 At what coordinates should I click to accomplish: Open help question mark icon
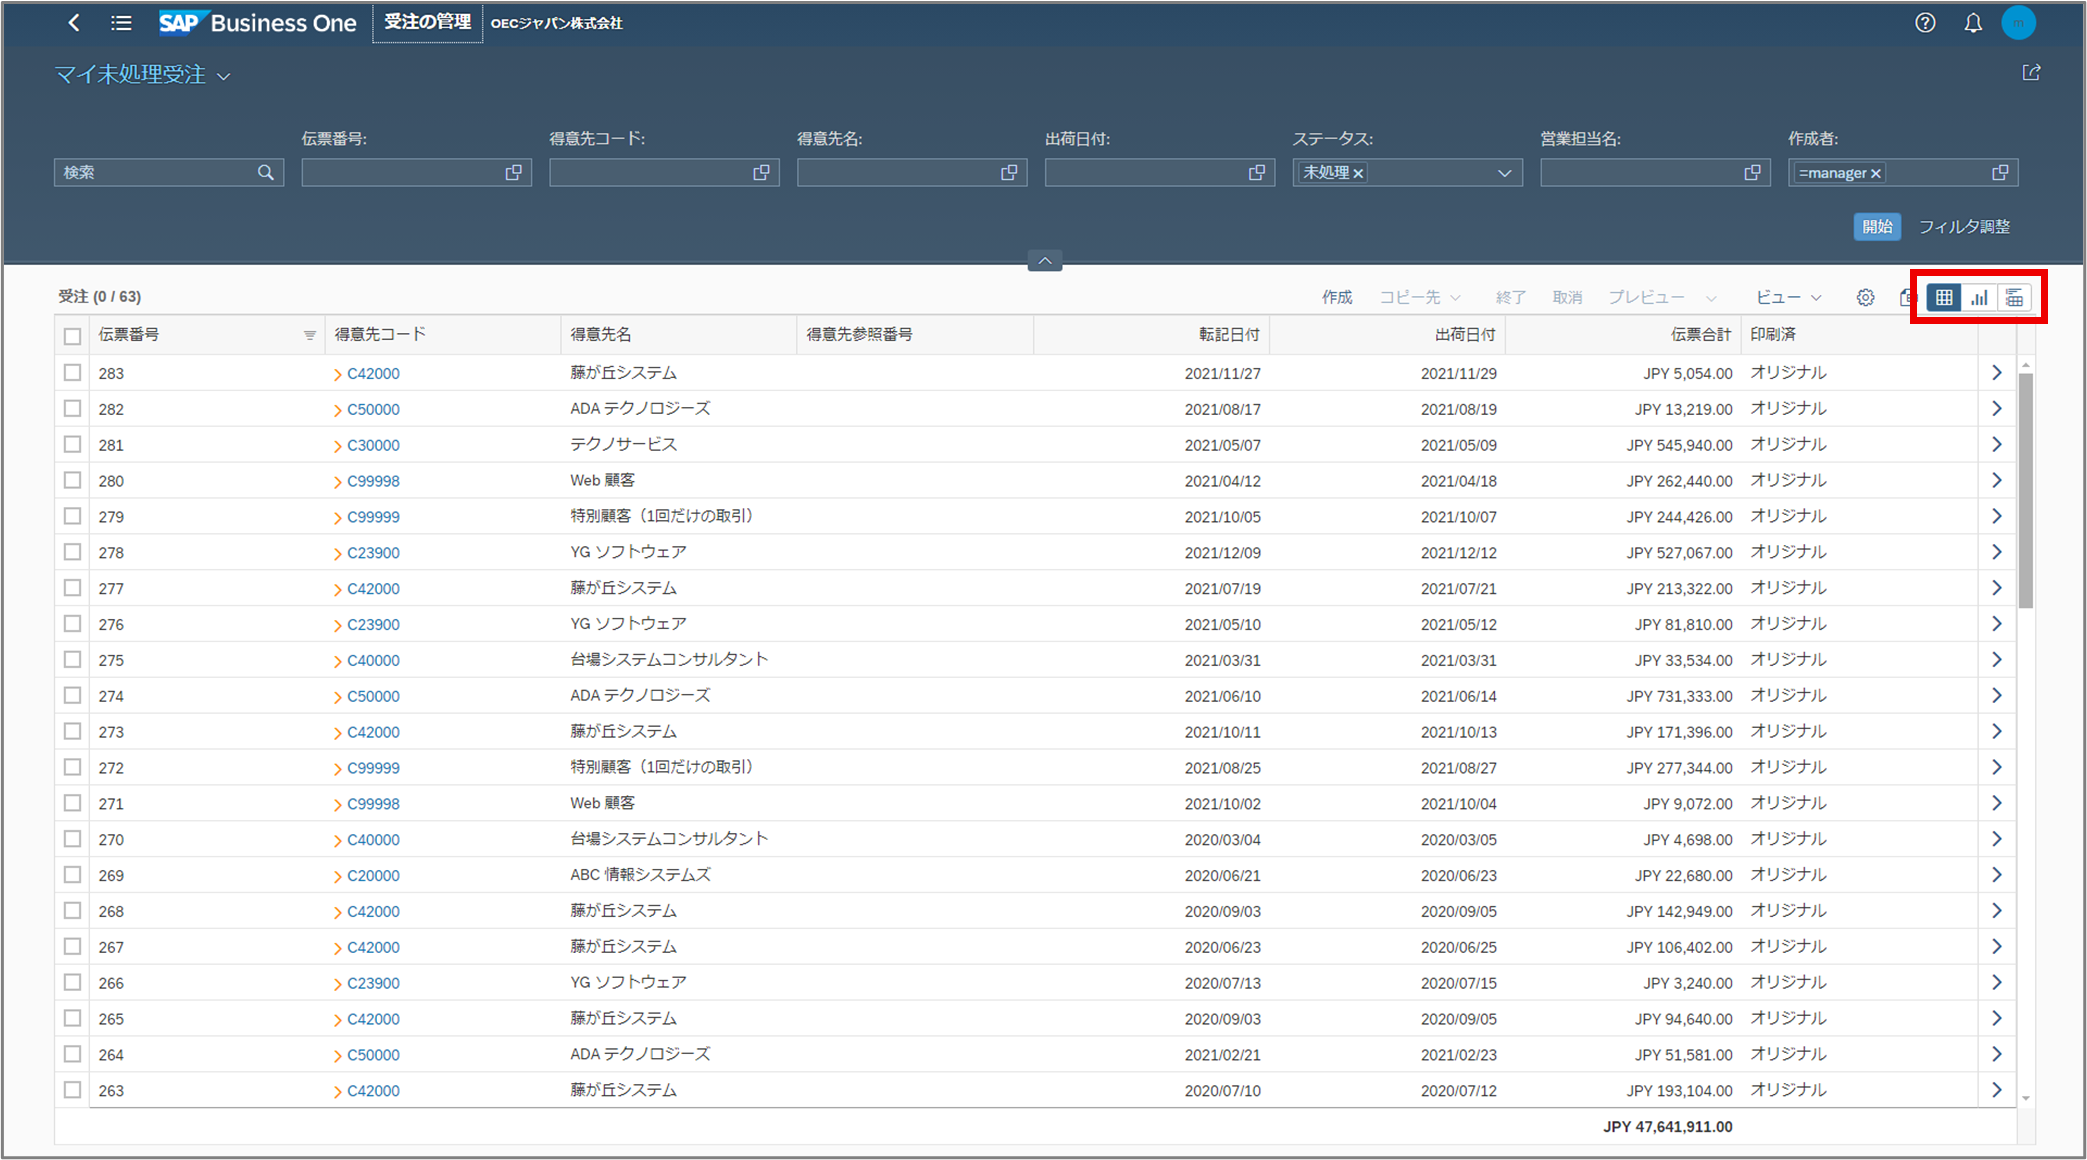[x=1925, y=23]
